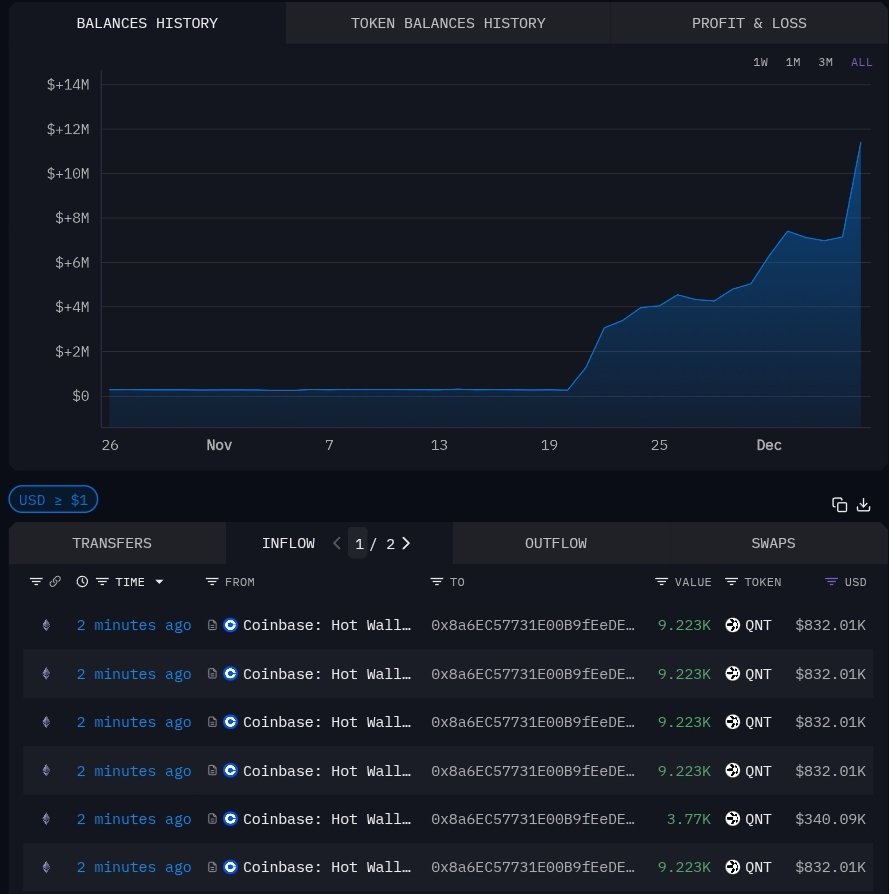This screenshot has height=894, width=889.
Task: Click the download icon above the table
Action: pos(864,505)
